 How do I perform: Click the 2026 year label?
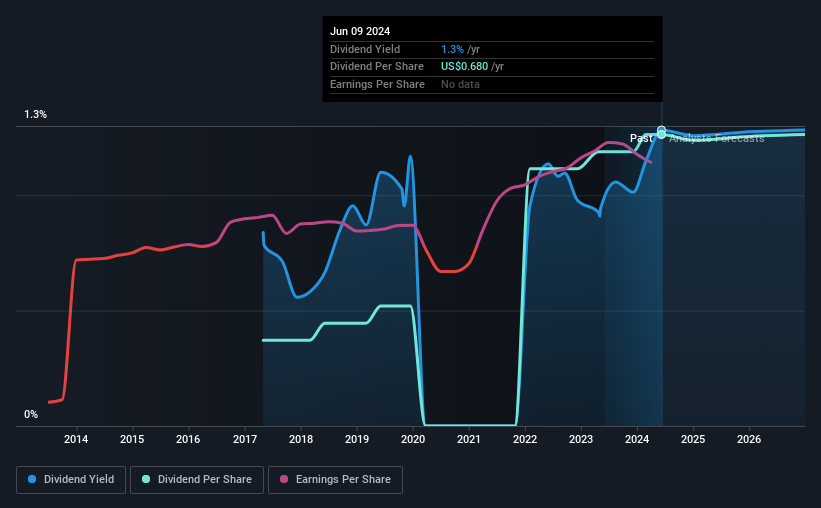(x=749, y=439)
